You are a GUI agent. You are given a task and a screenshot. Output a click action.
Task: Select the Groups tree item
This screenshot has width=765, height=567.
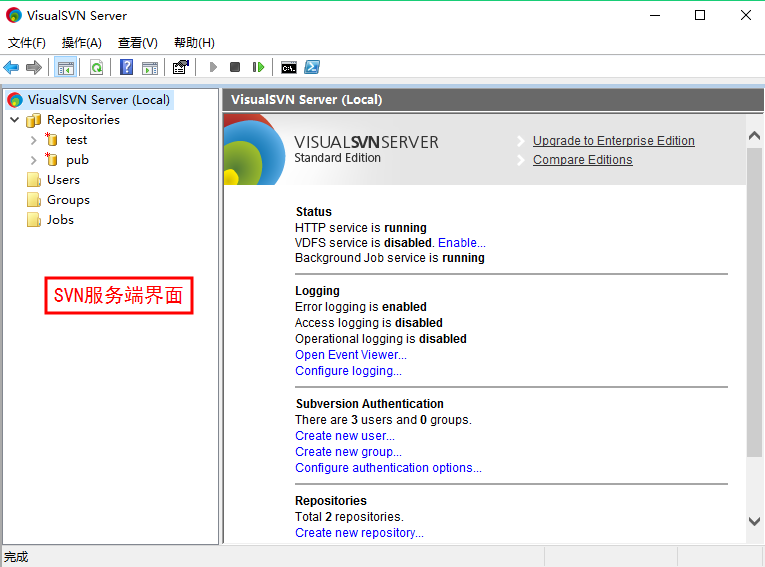[68, 200]
